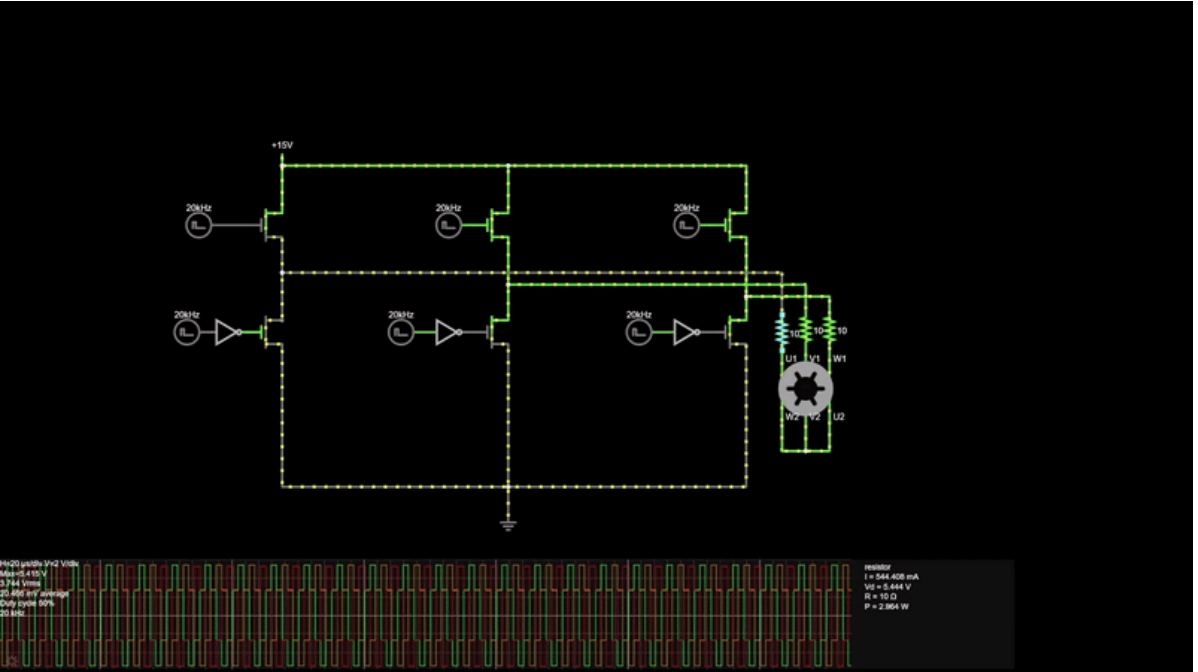1198x672 pixels.
Task: Click the 10-ohm resistor above V1
Action: (806, 328)
